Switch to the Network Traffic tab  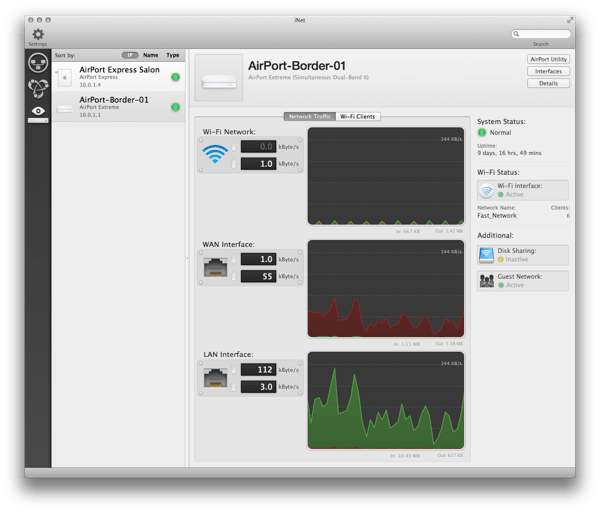click(310, 117)
